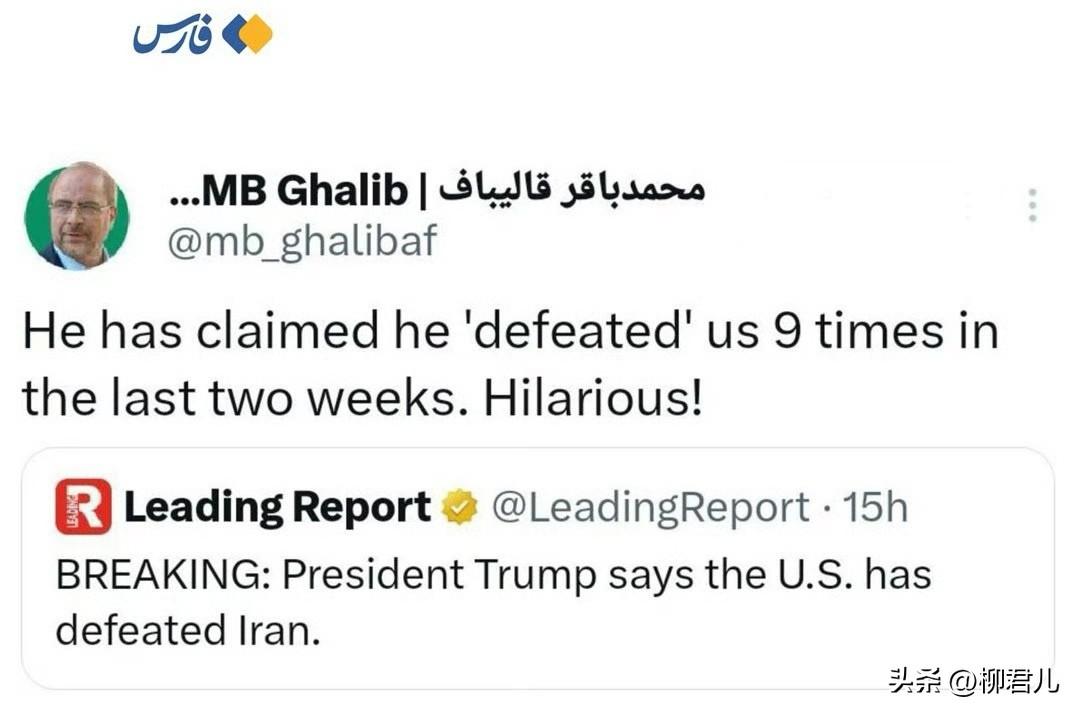The width and height of the screenshot is (1080, 715).
Task: Click the "BREAKING: President Trump" quoted line
Action: click(493, 575)
